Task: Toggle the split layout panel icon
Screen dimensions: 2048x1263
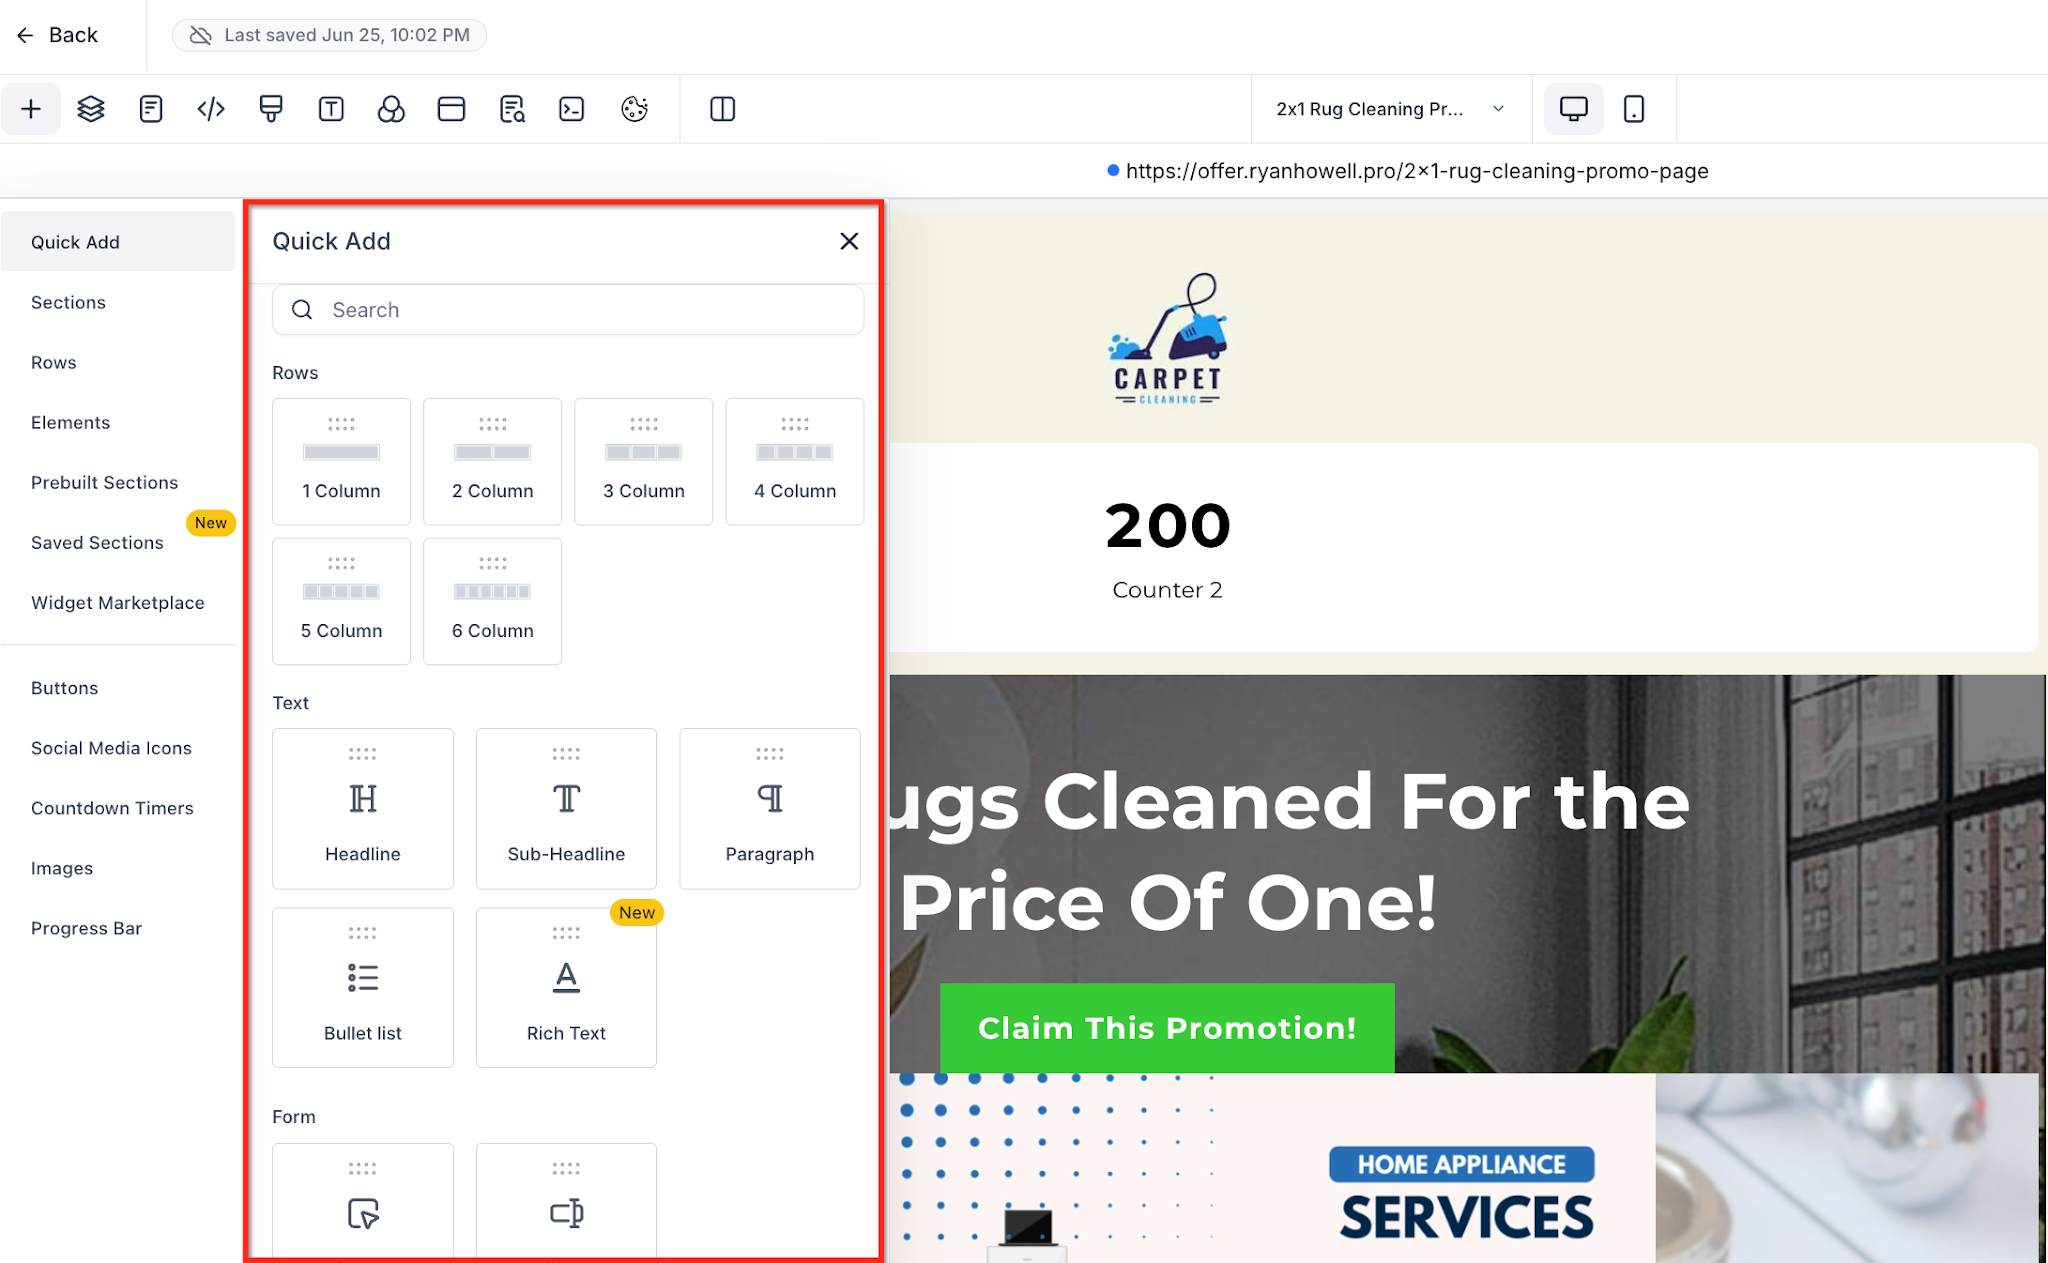Action: pyautogui.click(x=722, y=109)
